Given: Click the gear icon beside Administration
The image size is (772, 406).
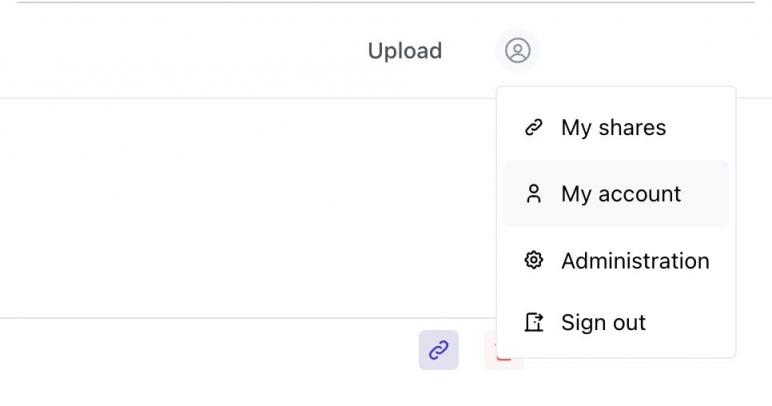Looking at the screenshot, I should pyautogui.click(x=534, y=261).
